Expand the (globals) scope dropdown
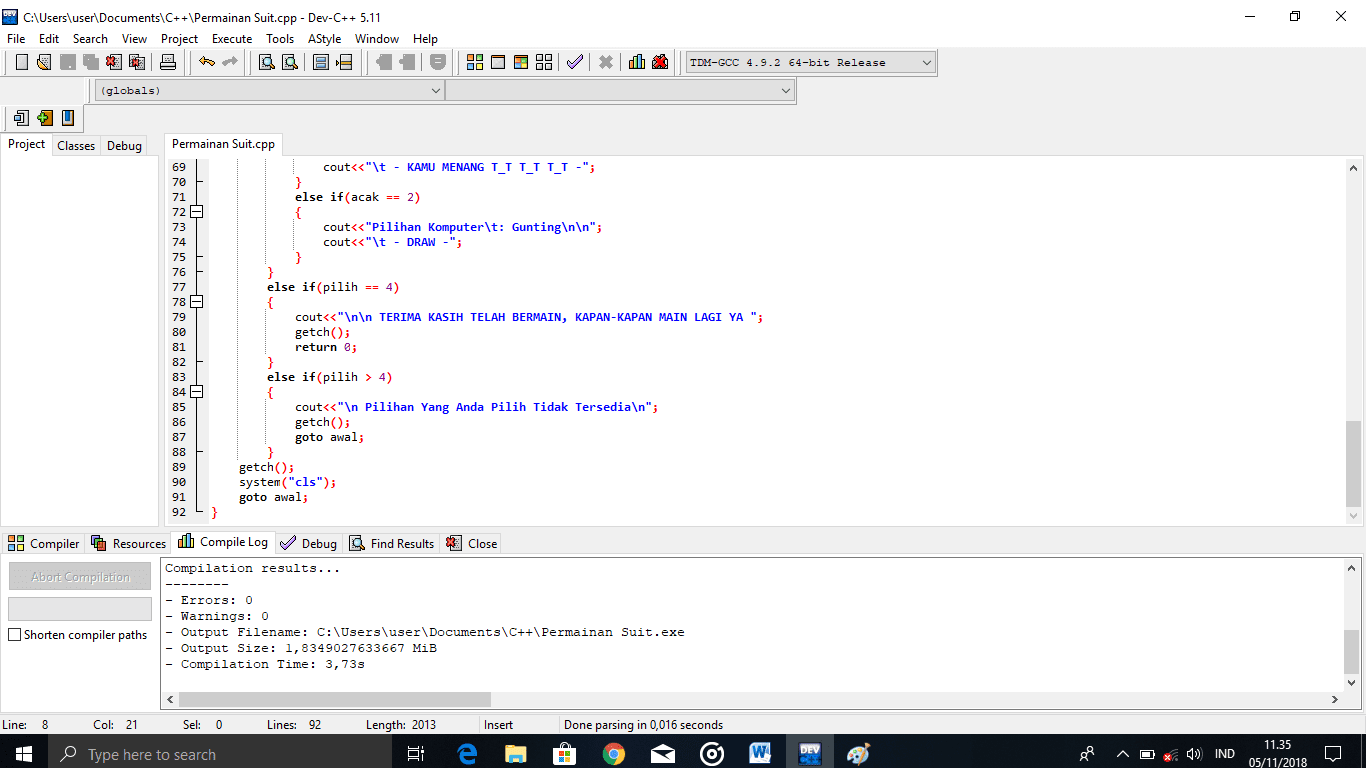Screen dimensions: 1366x768 (x=270, y=90)
